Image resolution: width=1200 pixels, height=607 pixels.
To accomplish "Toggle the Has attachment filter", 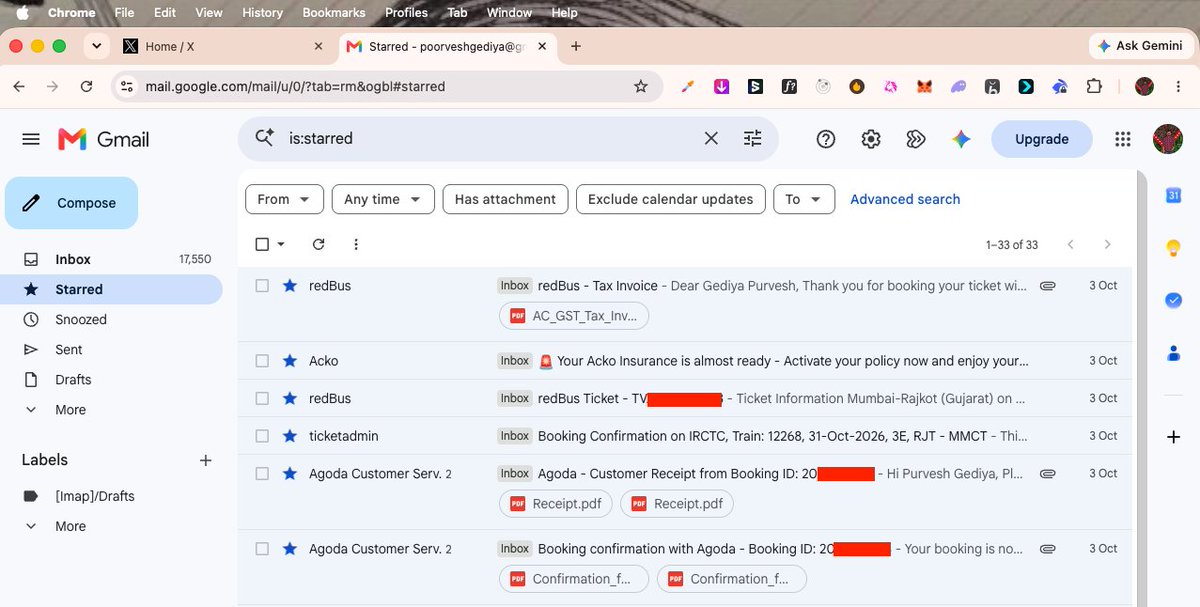I will coord(505,199).
